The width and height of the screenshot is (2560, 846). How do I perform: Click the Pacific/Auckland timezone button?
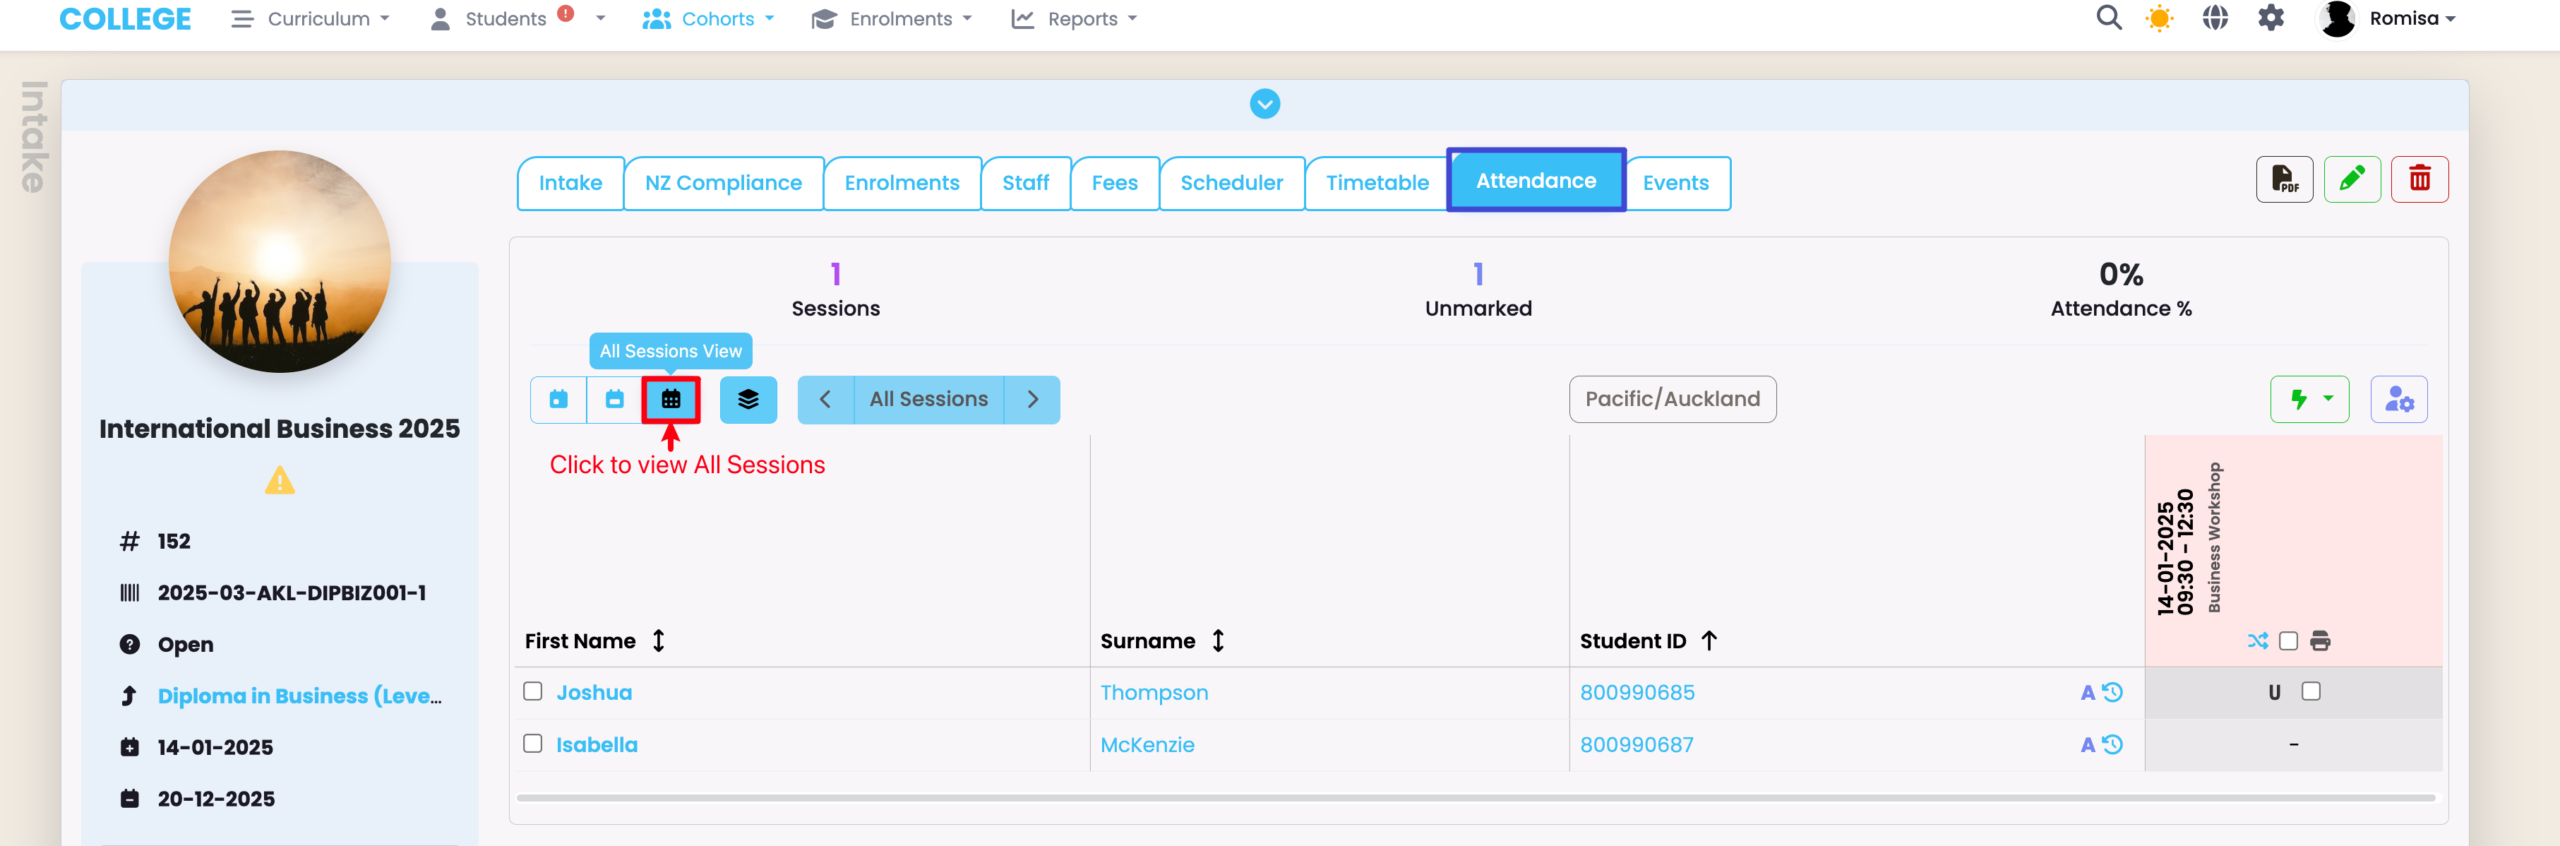click(x=1672, y=400)
